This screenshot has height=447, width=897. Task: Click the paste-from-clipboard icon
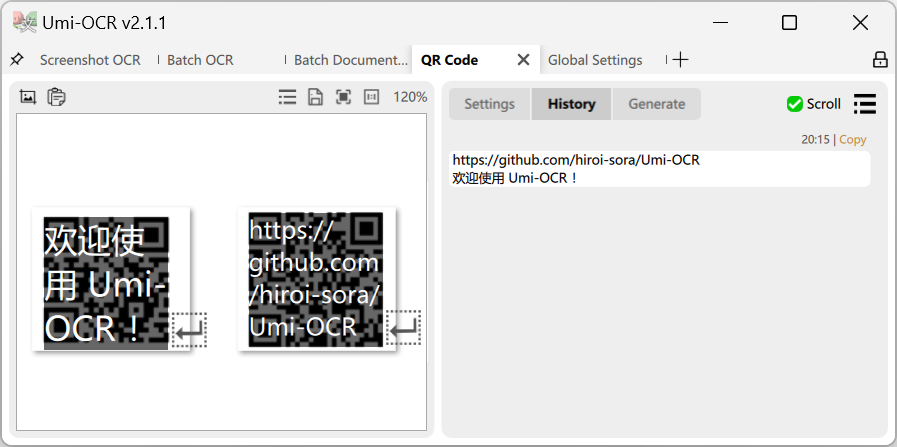pos(56,97)
